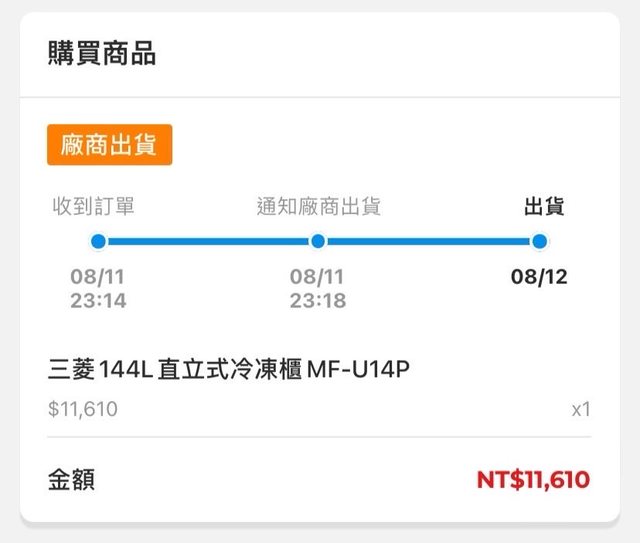The height and width of the screenshot is (543, 640).
Task: Click progress bar between 收到訂單 and 通知廠商出貨
Action: point(208,241)
